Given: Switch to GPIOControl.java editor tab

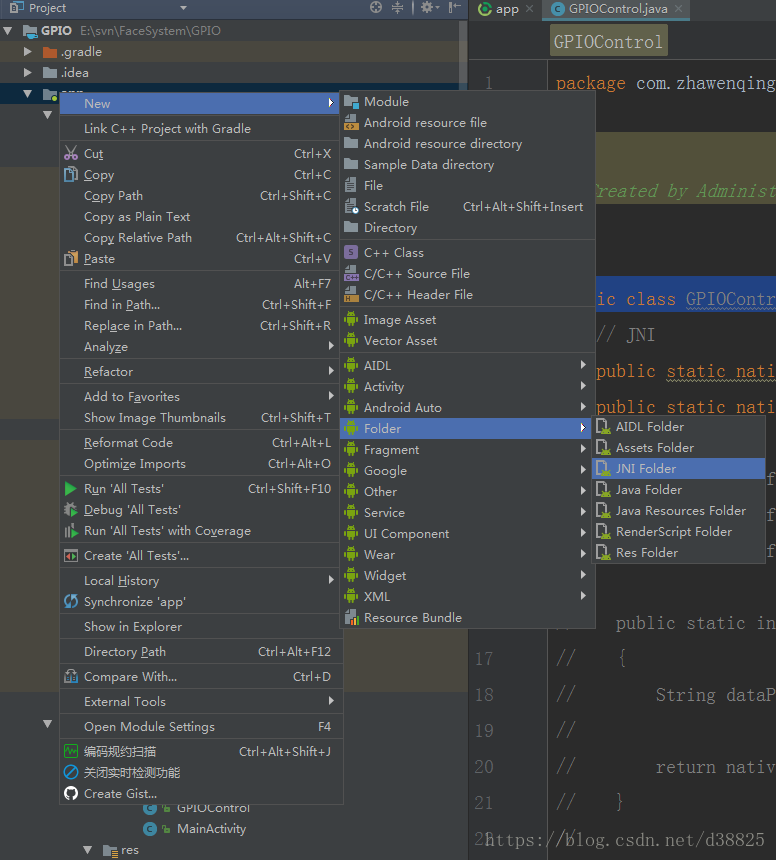Looking at the screenshot, I should tap(618, 9).
